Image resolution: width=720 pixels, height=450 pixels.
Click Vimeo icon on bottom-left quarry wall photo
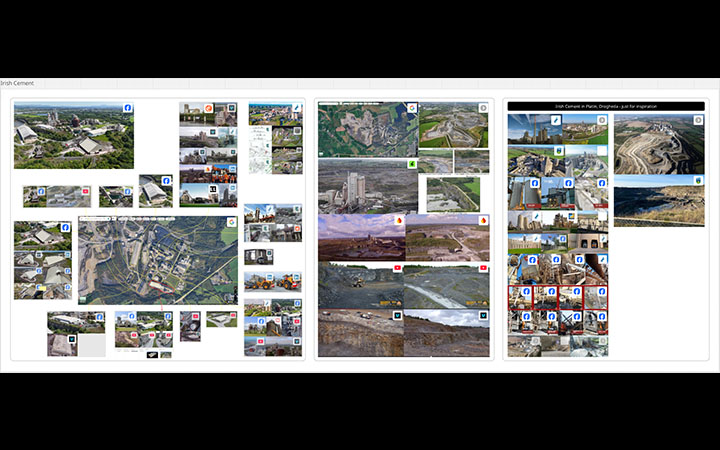[398, 315]
